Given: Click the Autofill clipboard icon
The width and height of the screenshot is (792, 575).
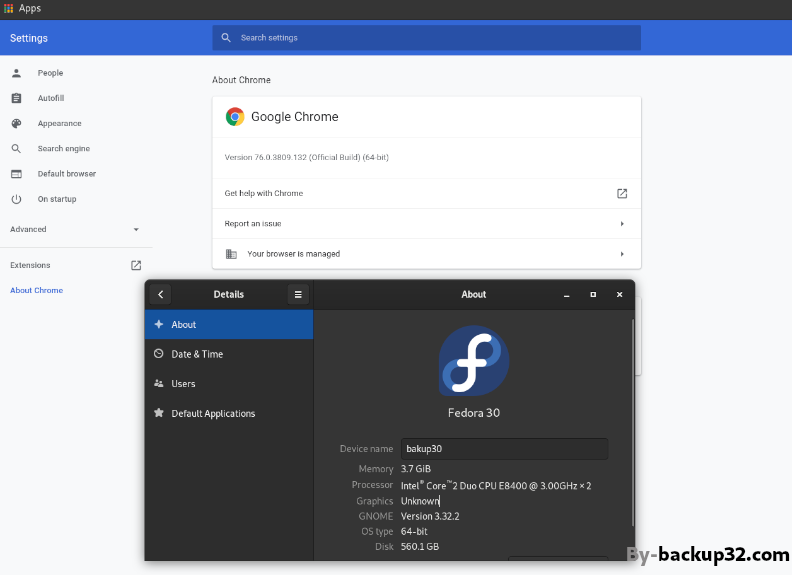Looking at the screenshot, I should 16,98.
